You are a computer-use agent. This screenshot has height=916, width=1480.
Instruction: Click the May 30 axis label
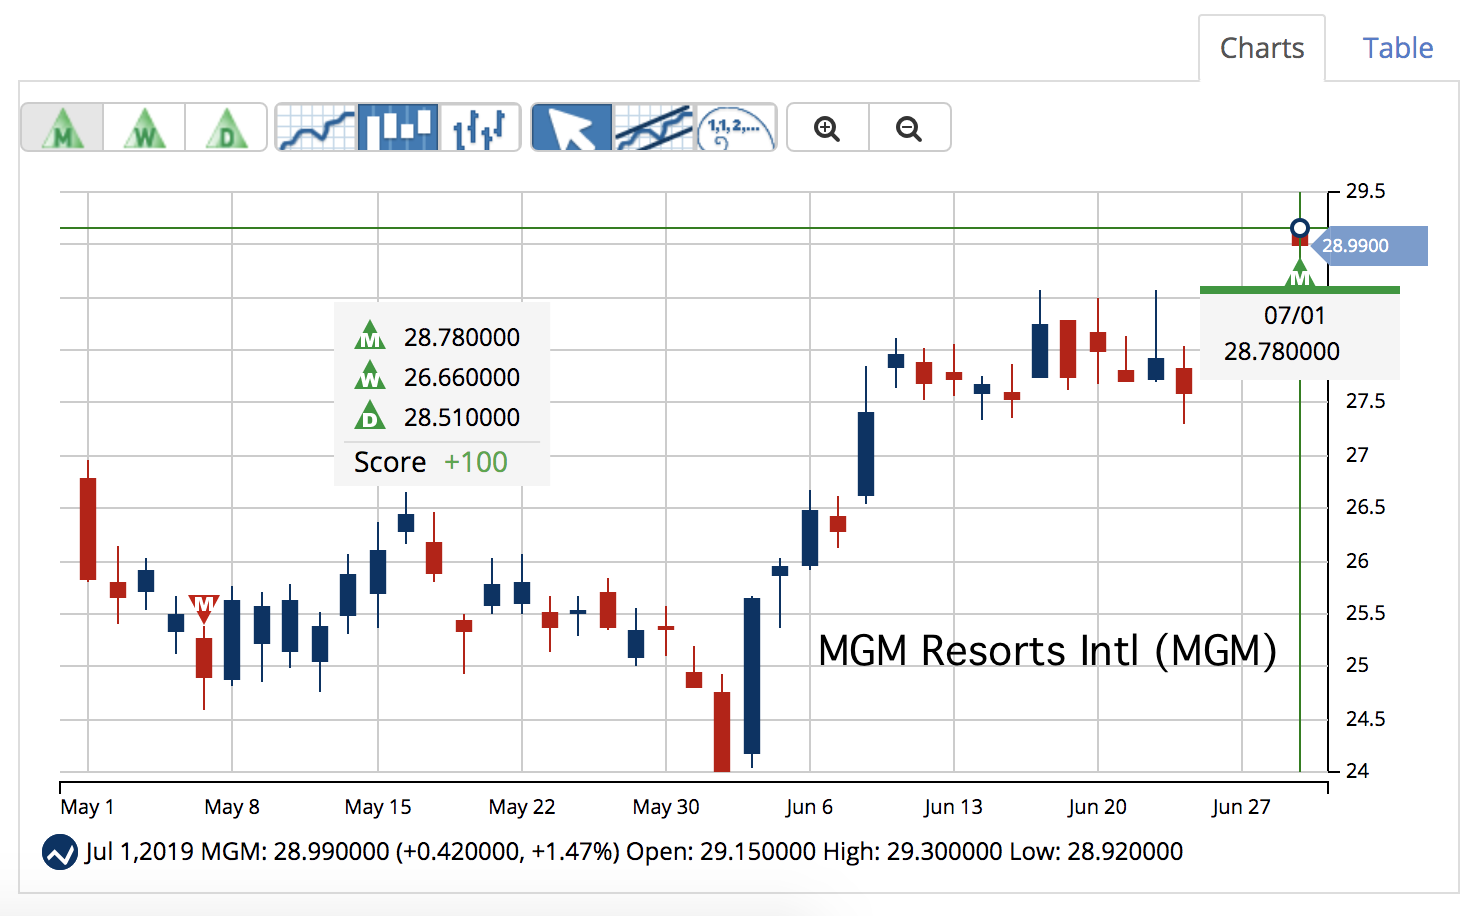666,807
